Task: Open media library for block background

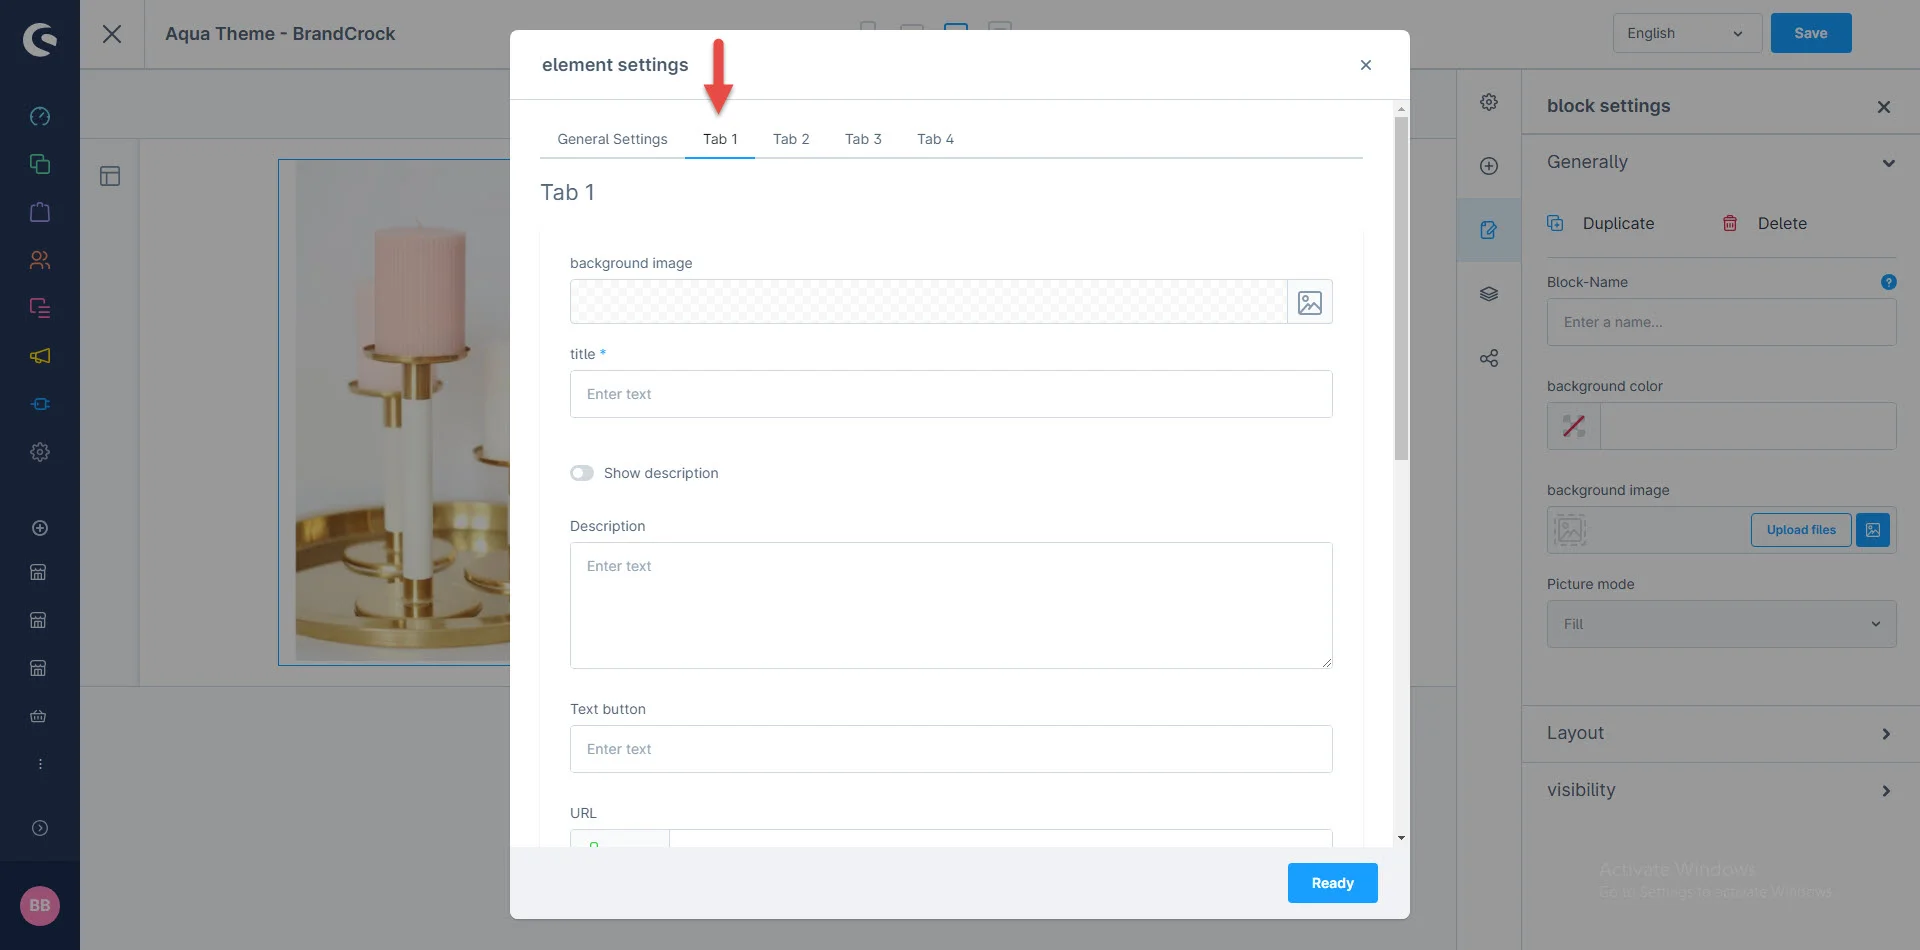Action: [1873, 530]
